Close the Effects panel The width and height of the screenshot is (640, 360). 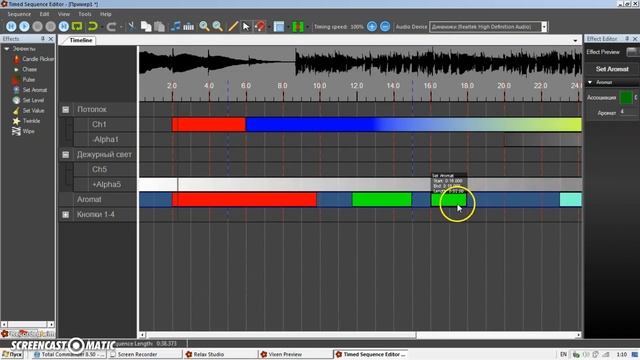click(51, 38)
